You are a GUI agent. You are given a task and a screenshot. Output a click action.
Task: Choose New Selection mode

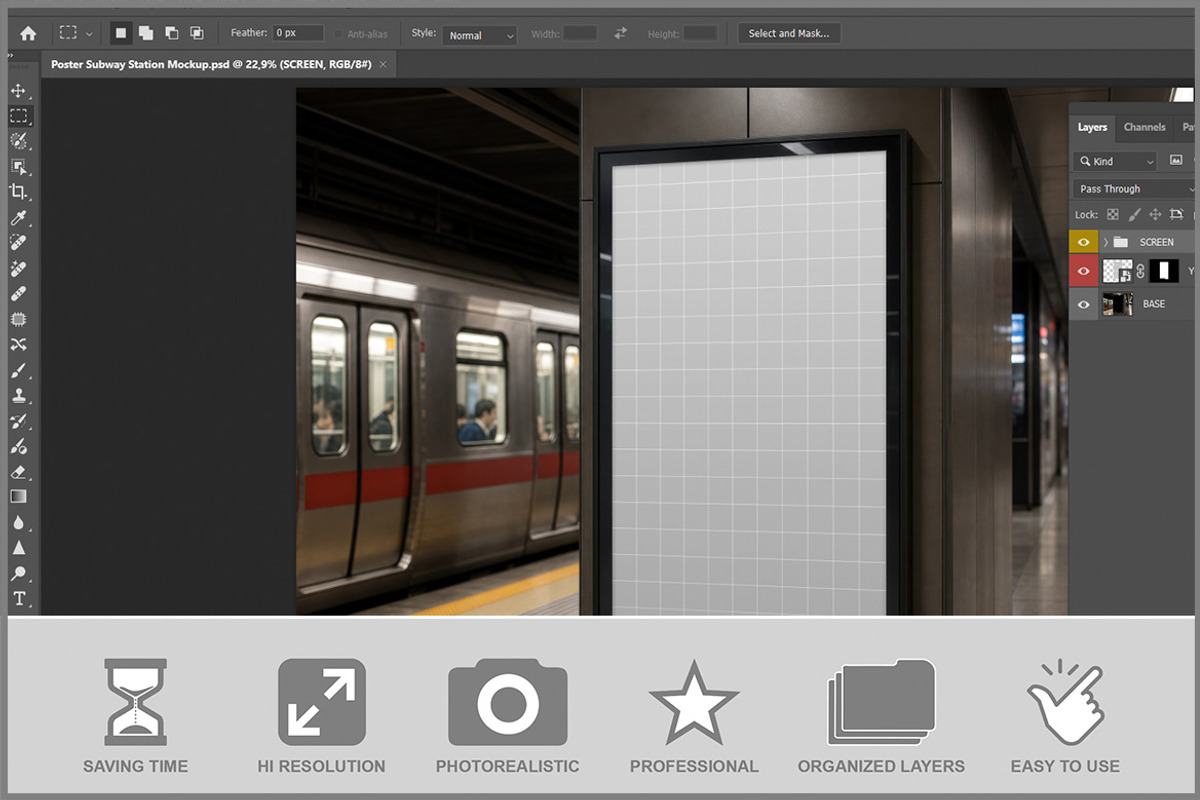(x=121, y=33)
